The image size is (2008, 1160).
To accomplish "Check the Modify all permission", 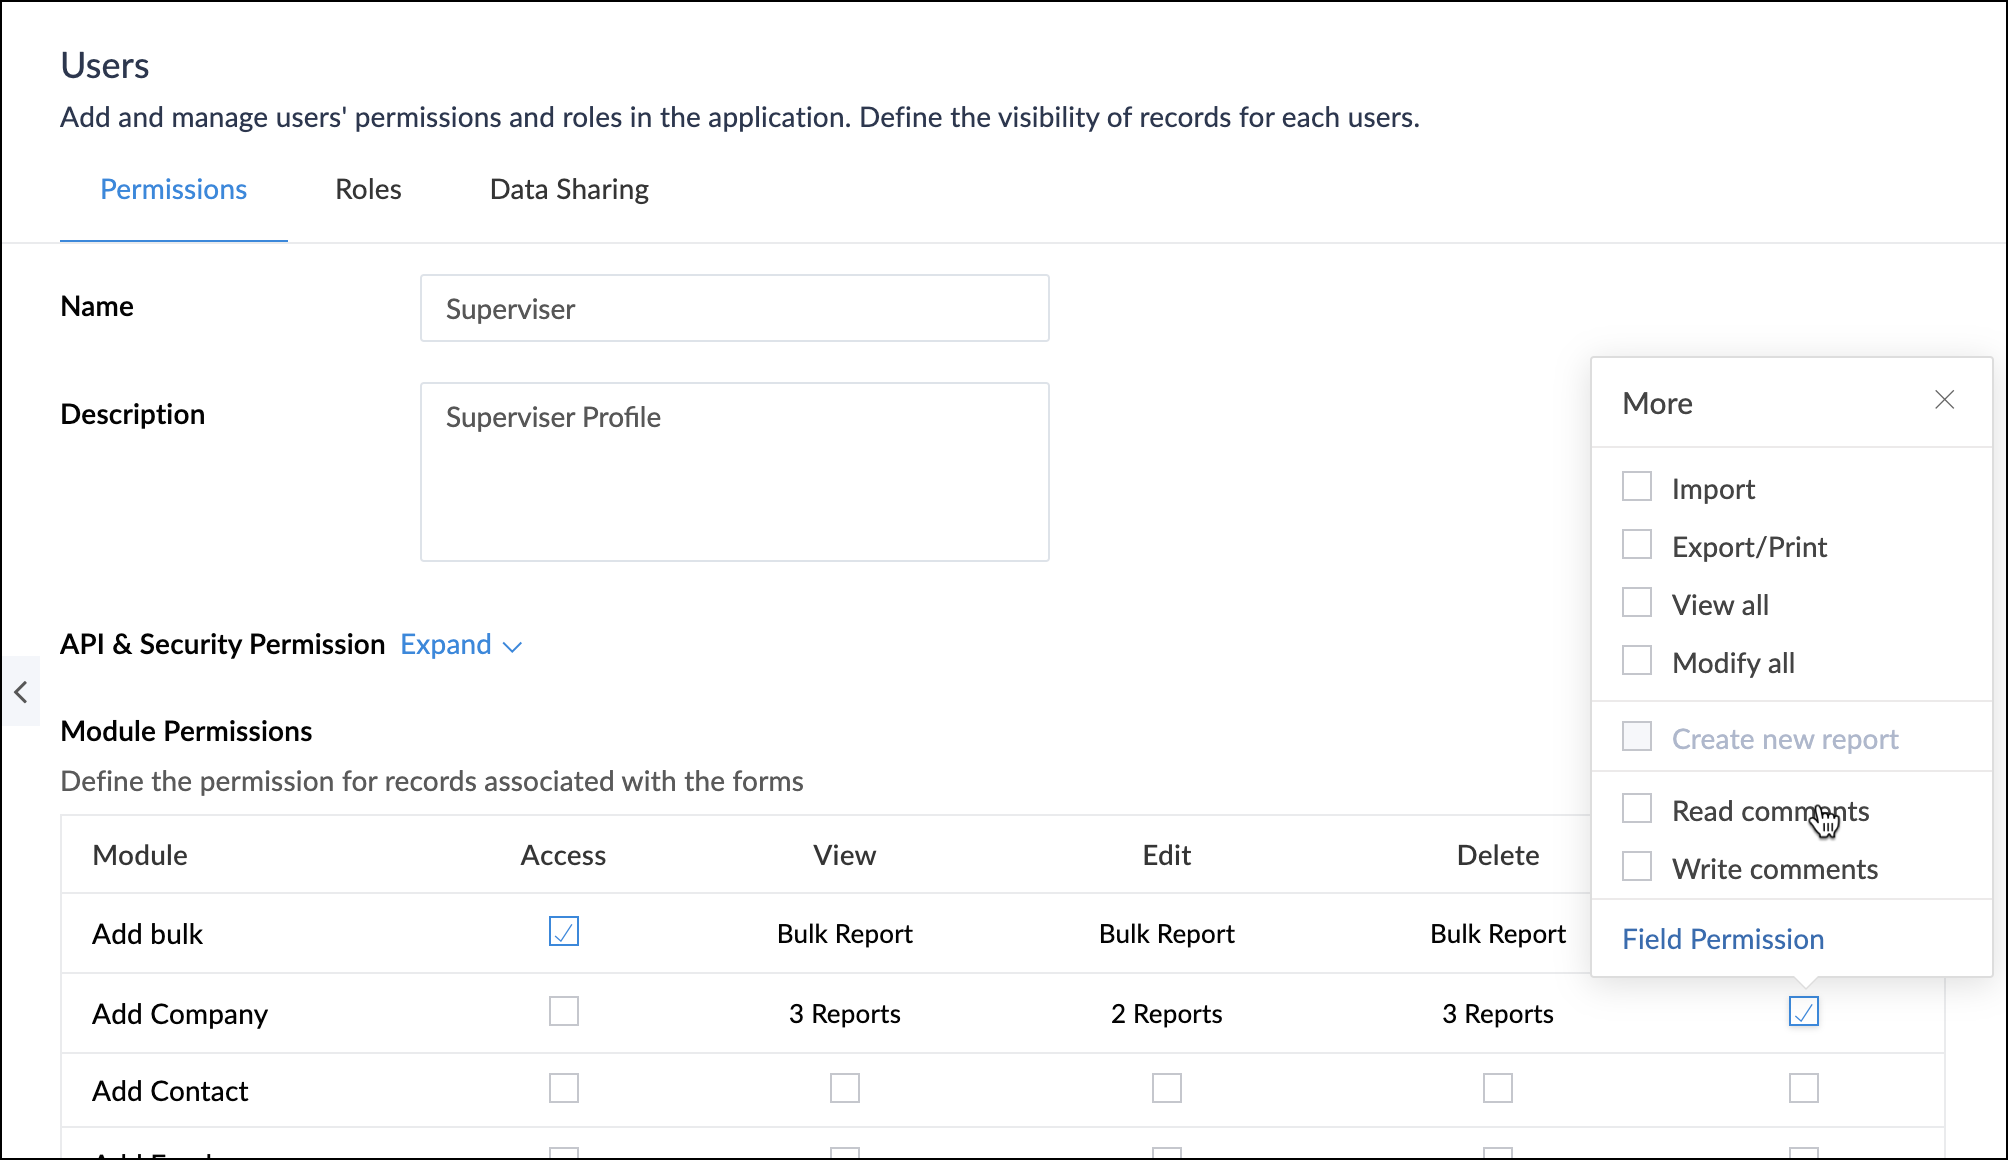I will pyautogui.click(x=1636, y=660).
